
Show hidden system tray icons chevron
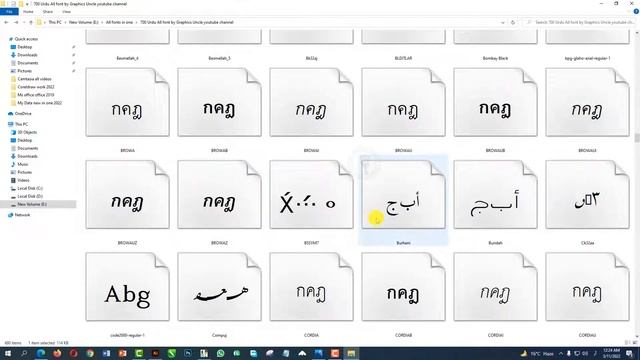pyautogui.click(x=561, y=353)
